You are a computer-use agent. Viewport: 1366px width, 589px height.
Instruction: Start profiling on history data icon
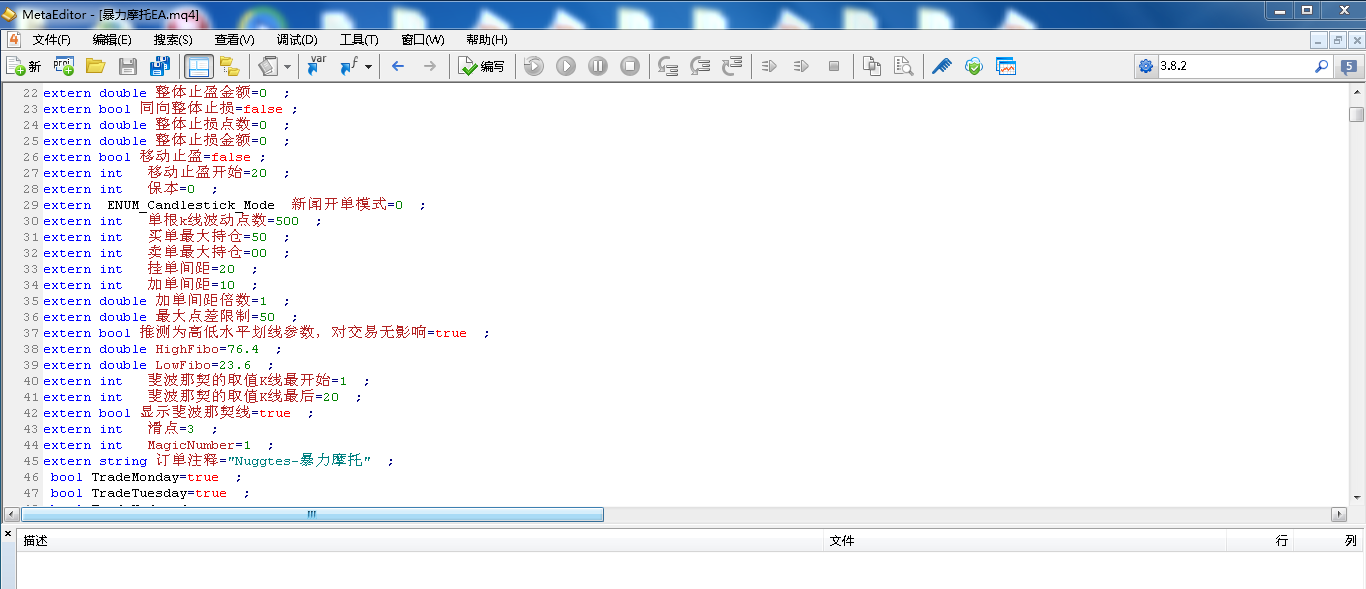coord(801,66)
